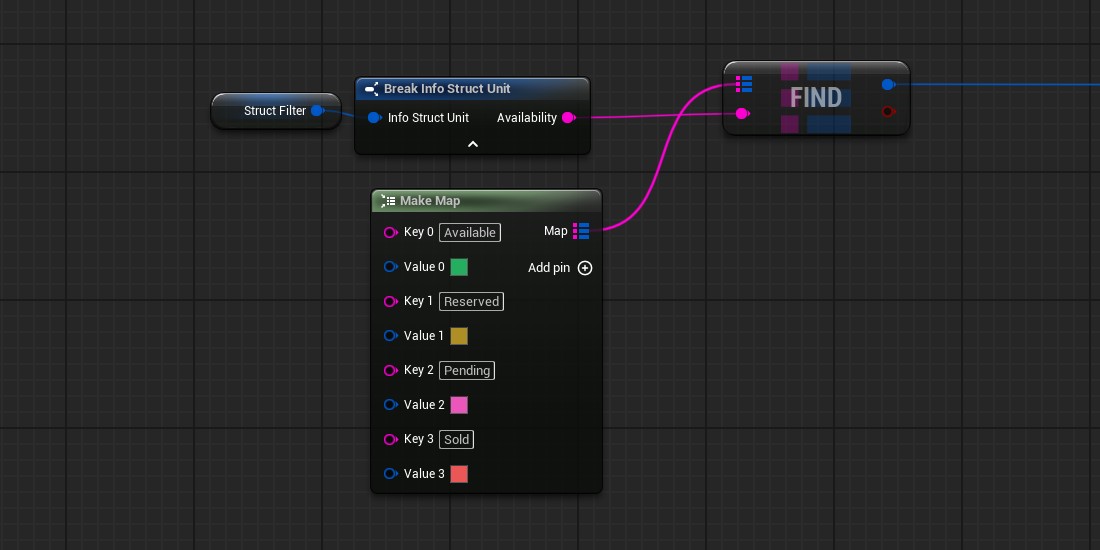Screen dimensions: 1100x550
Task: Click the Info Struct Unit input pin
Action: click(374, 118)
